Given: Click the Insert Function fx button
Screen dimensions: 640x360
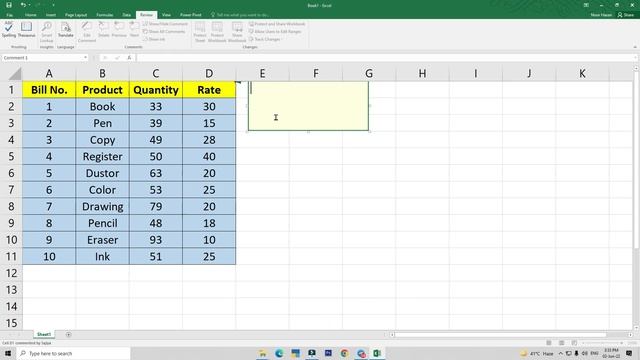Looking at the screenshot, I should click(x=129, y=58).
